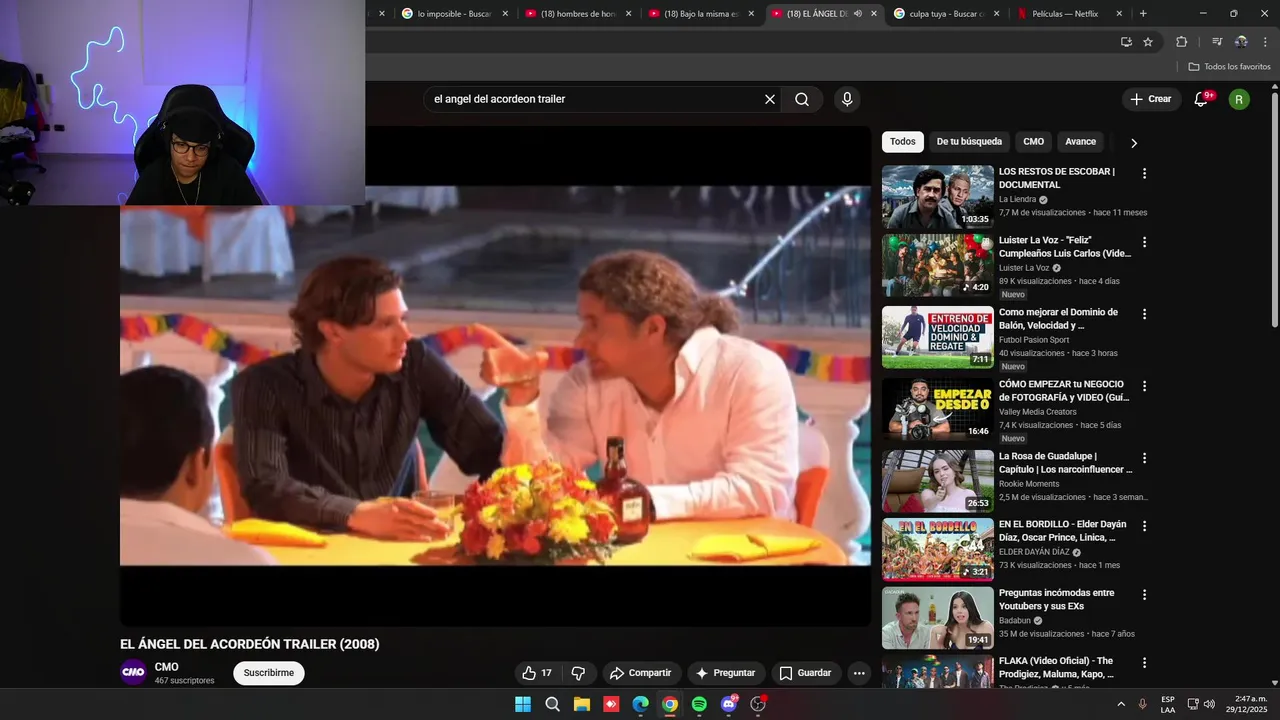Image resolution: width=1280 pixels, height=720 pixels.
Task: Select the Avance filter chip
Action: coord(1081,142)
